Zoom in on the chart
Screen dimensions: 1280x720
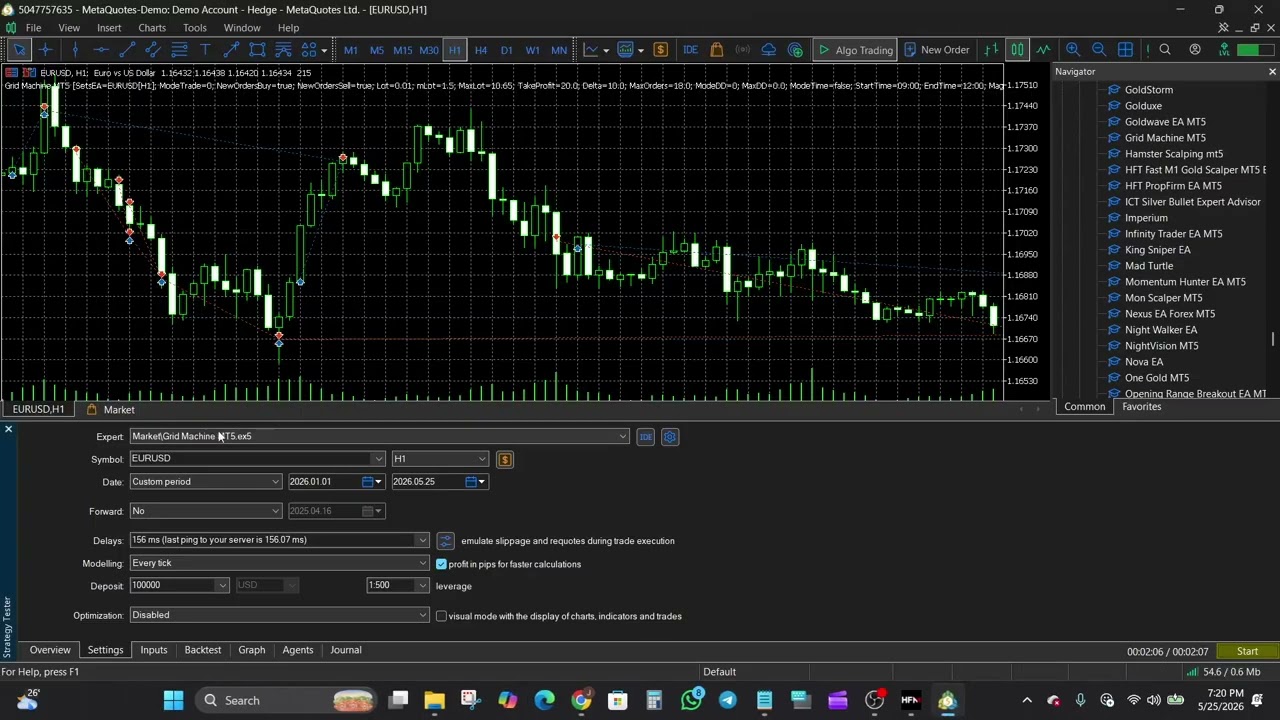pyautogui.click(x=1073, y=50)
